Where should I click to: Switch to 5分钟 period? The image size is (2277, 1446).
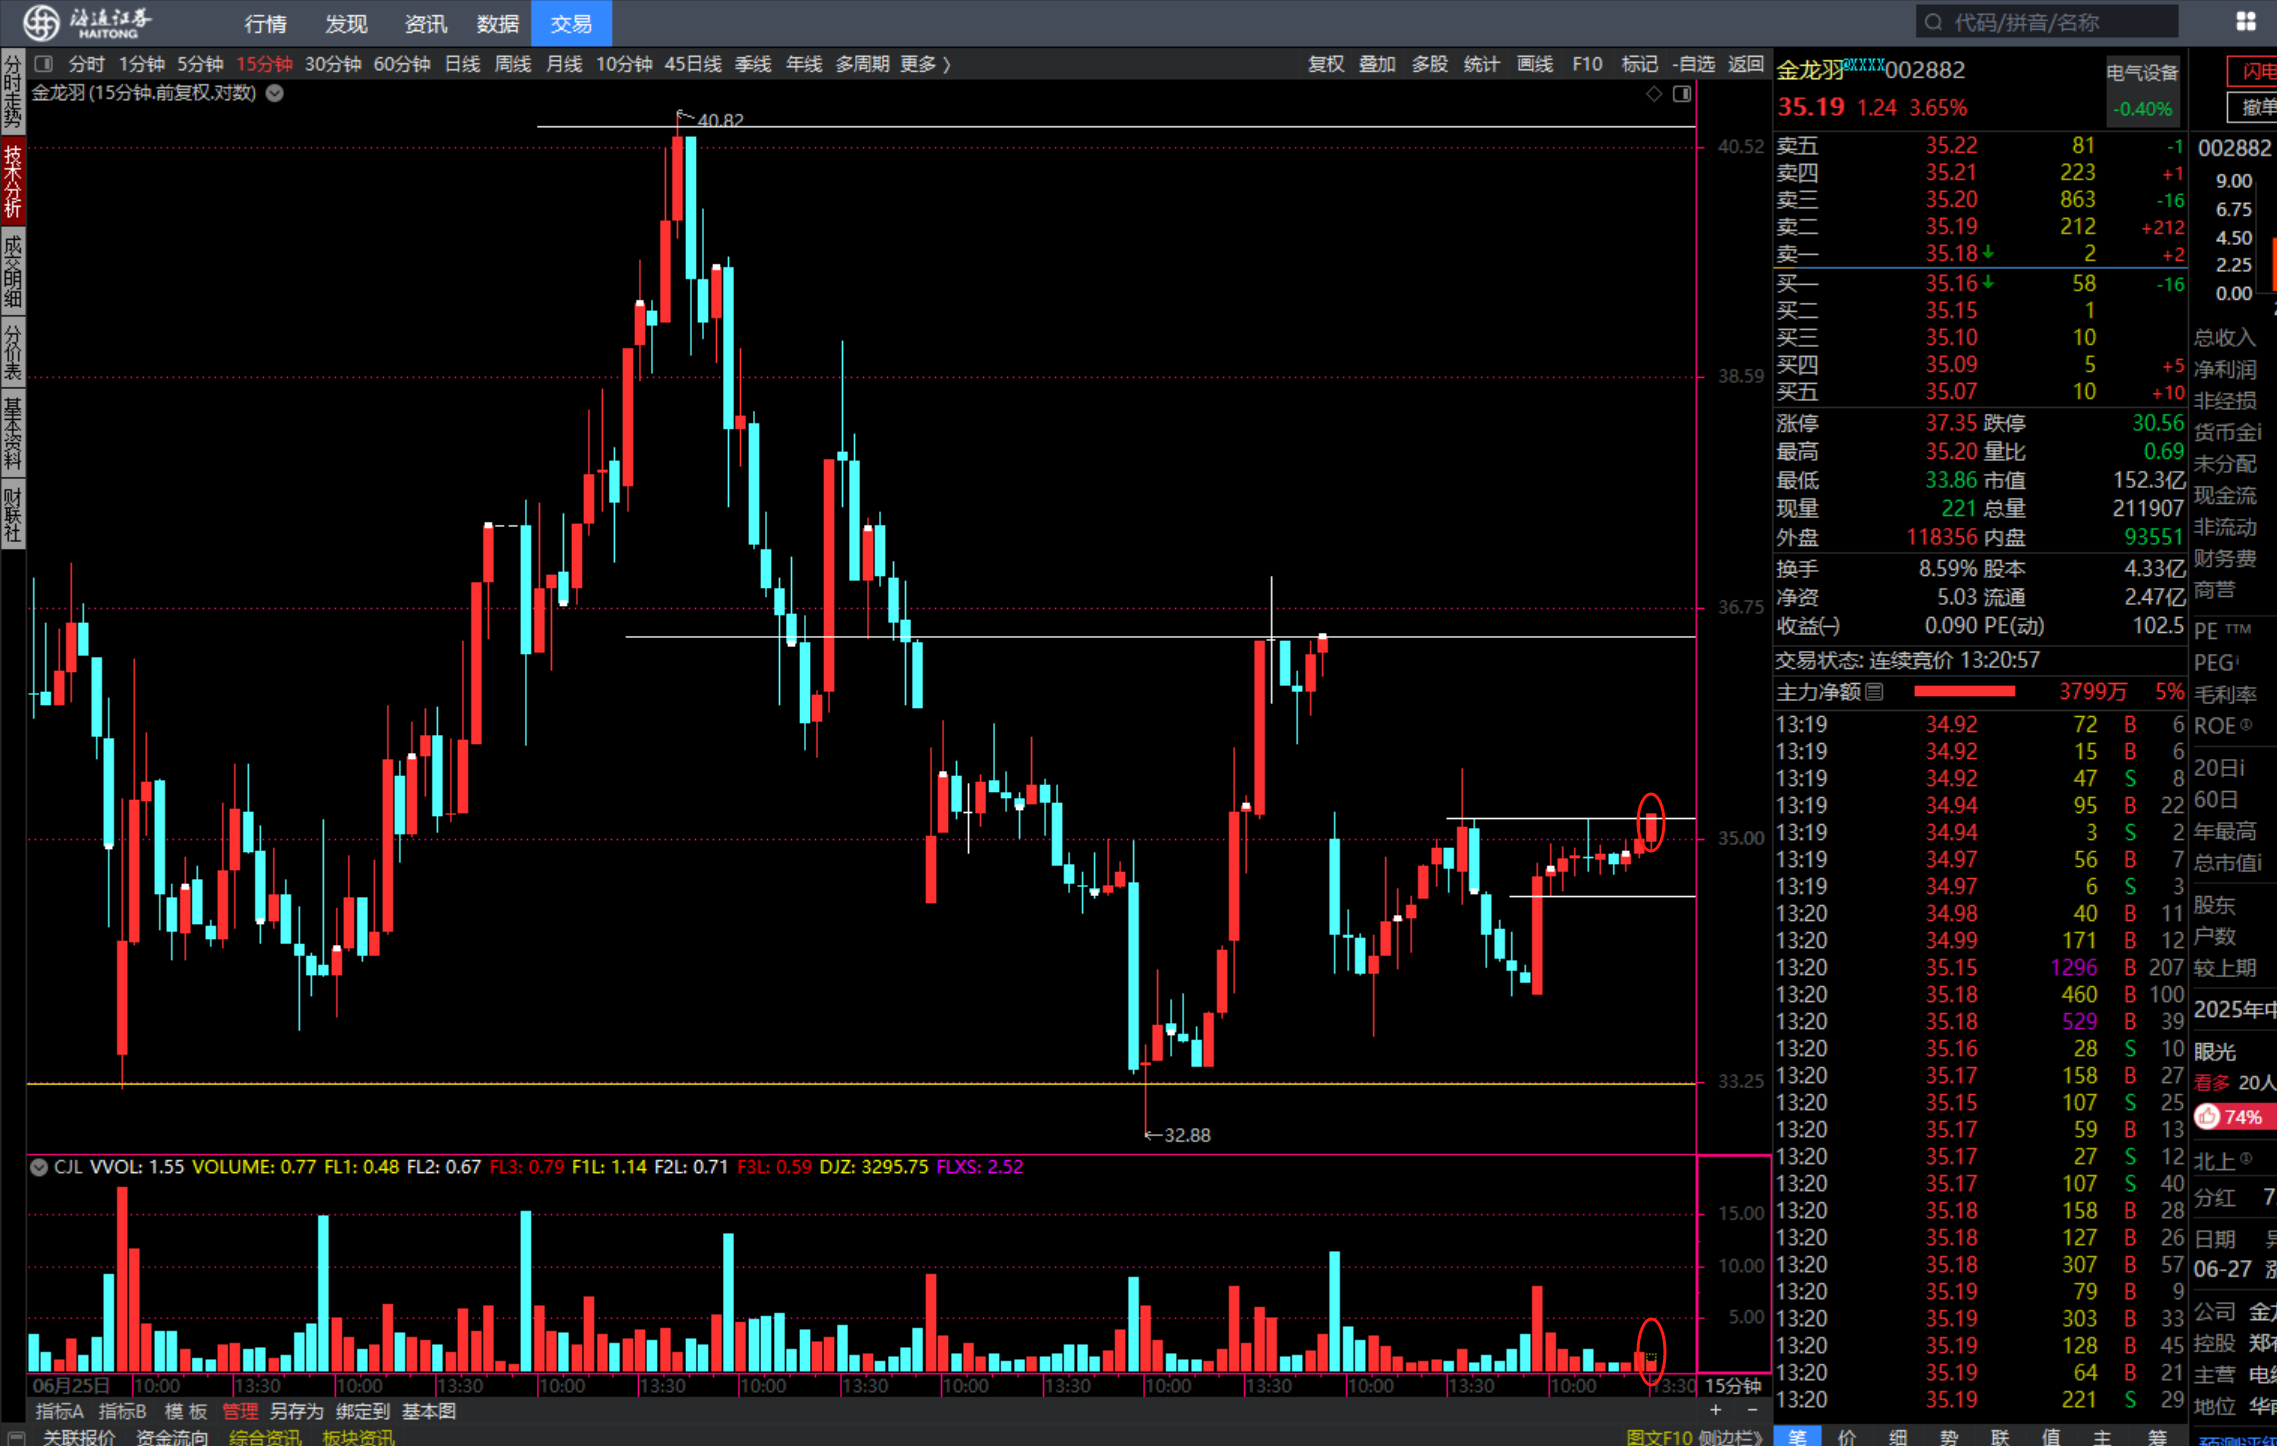coord(200,64)
